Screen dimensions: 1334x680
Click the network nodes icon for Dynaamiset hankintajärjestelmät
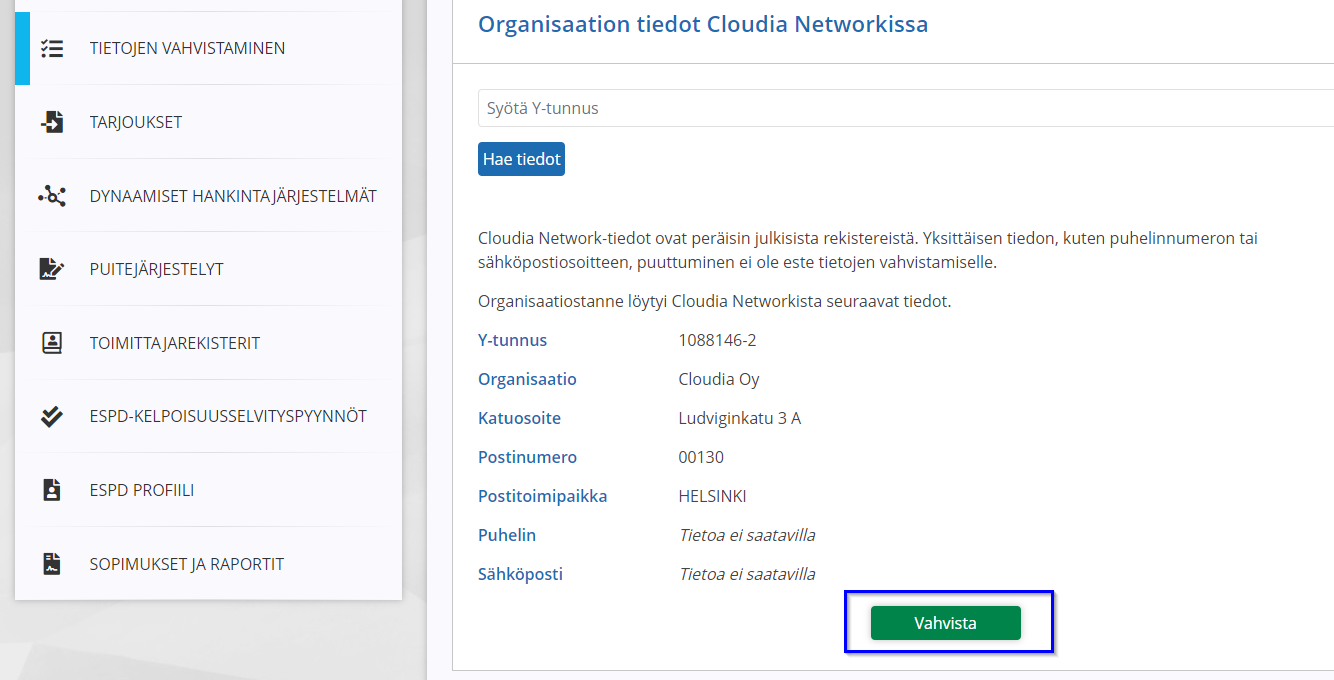click(52, 196)
